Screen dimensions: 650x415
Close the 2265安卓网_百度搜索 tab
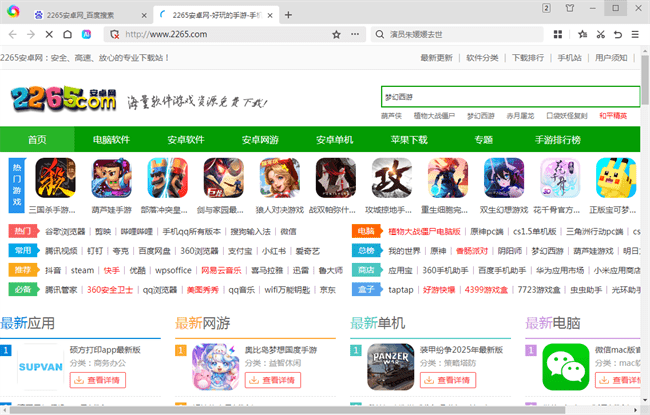[144, 15]
